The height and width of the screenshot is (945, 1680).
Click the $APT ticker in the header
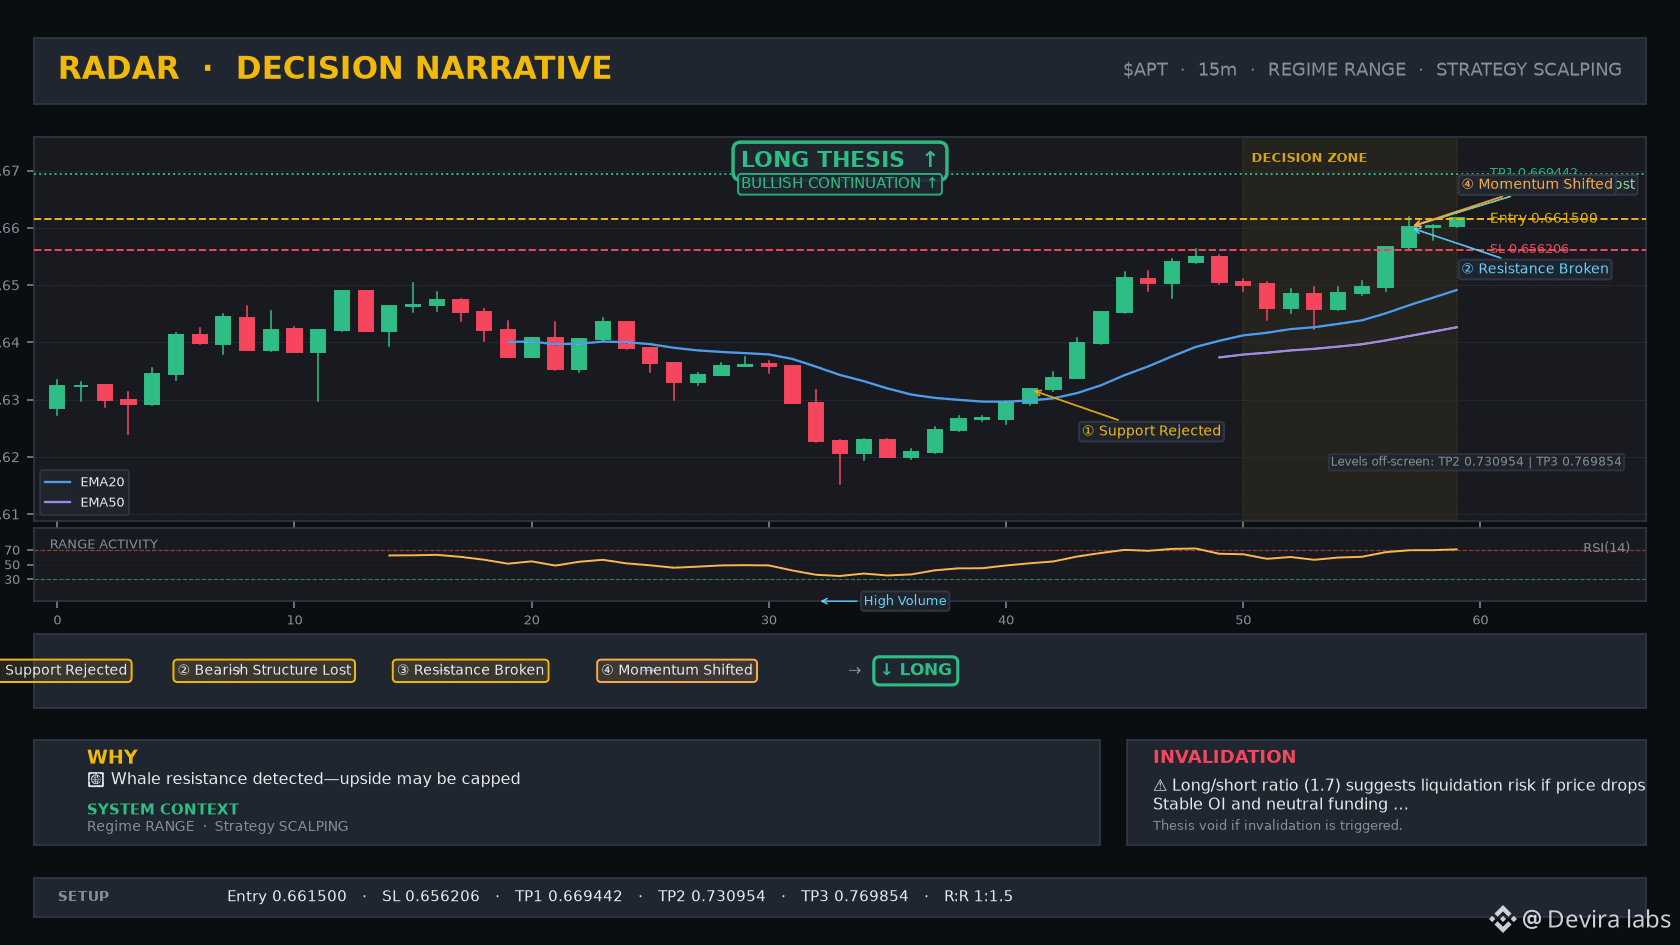pyautogui.click(x=1145, y=70)
